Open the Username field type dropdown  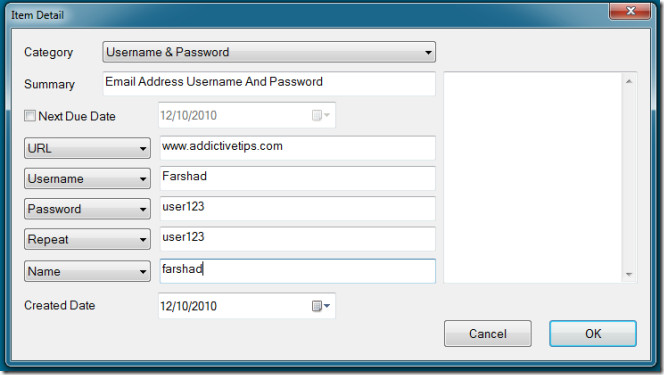pos(87,179)
